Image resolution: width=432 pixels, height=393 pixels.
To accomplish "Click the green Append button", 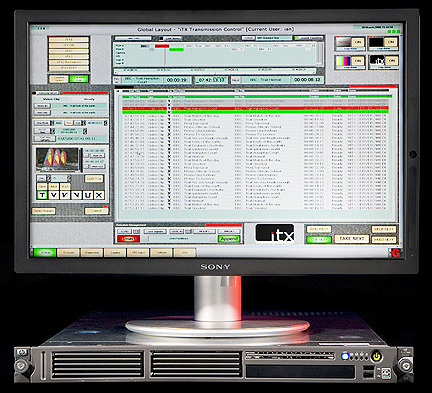I will 229,239.
